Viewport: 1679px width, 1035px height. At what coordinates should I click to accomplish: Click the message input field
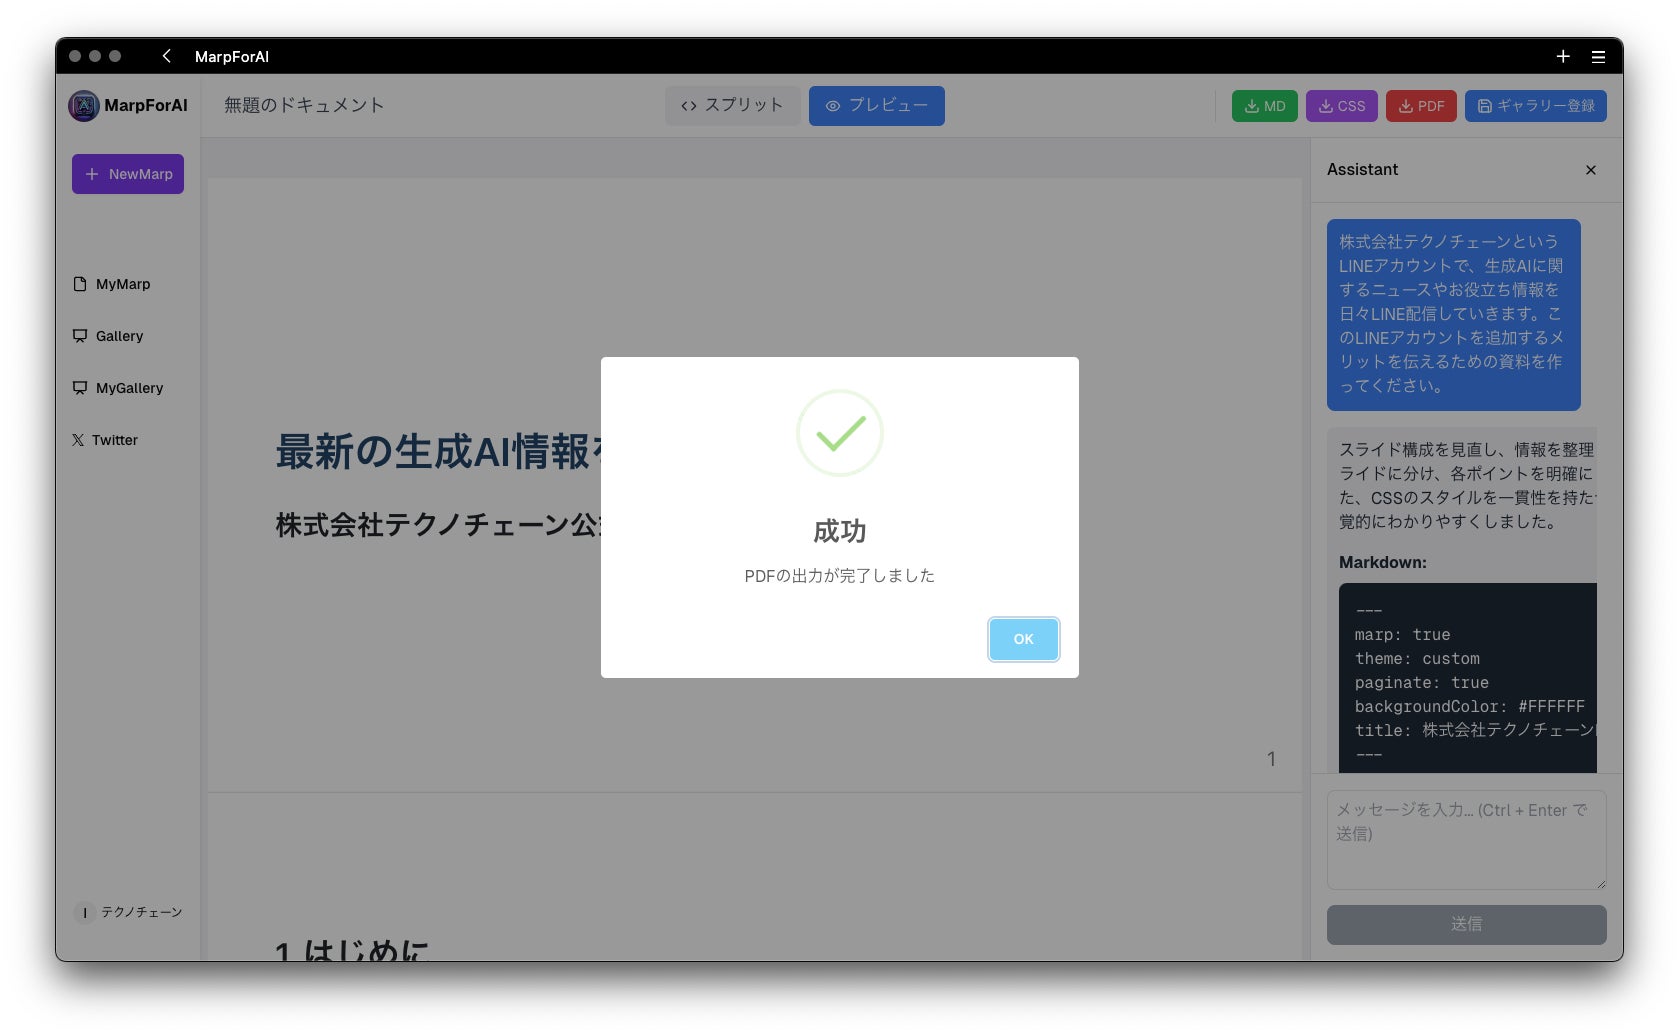pos(1467,840)
